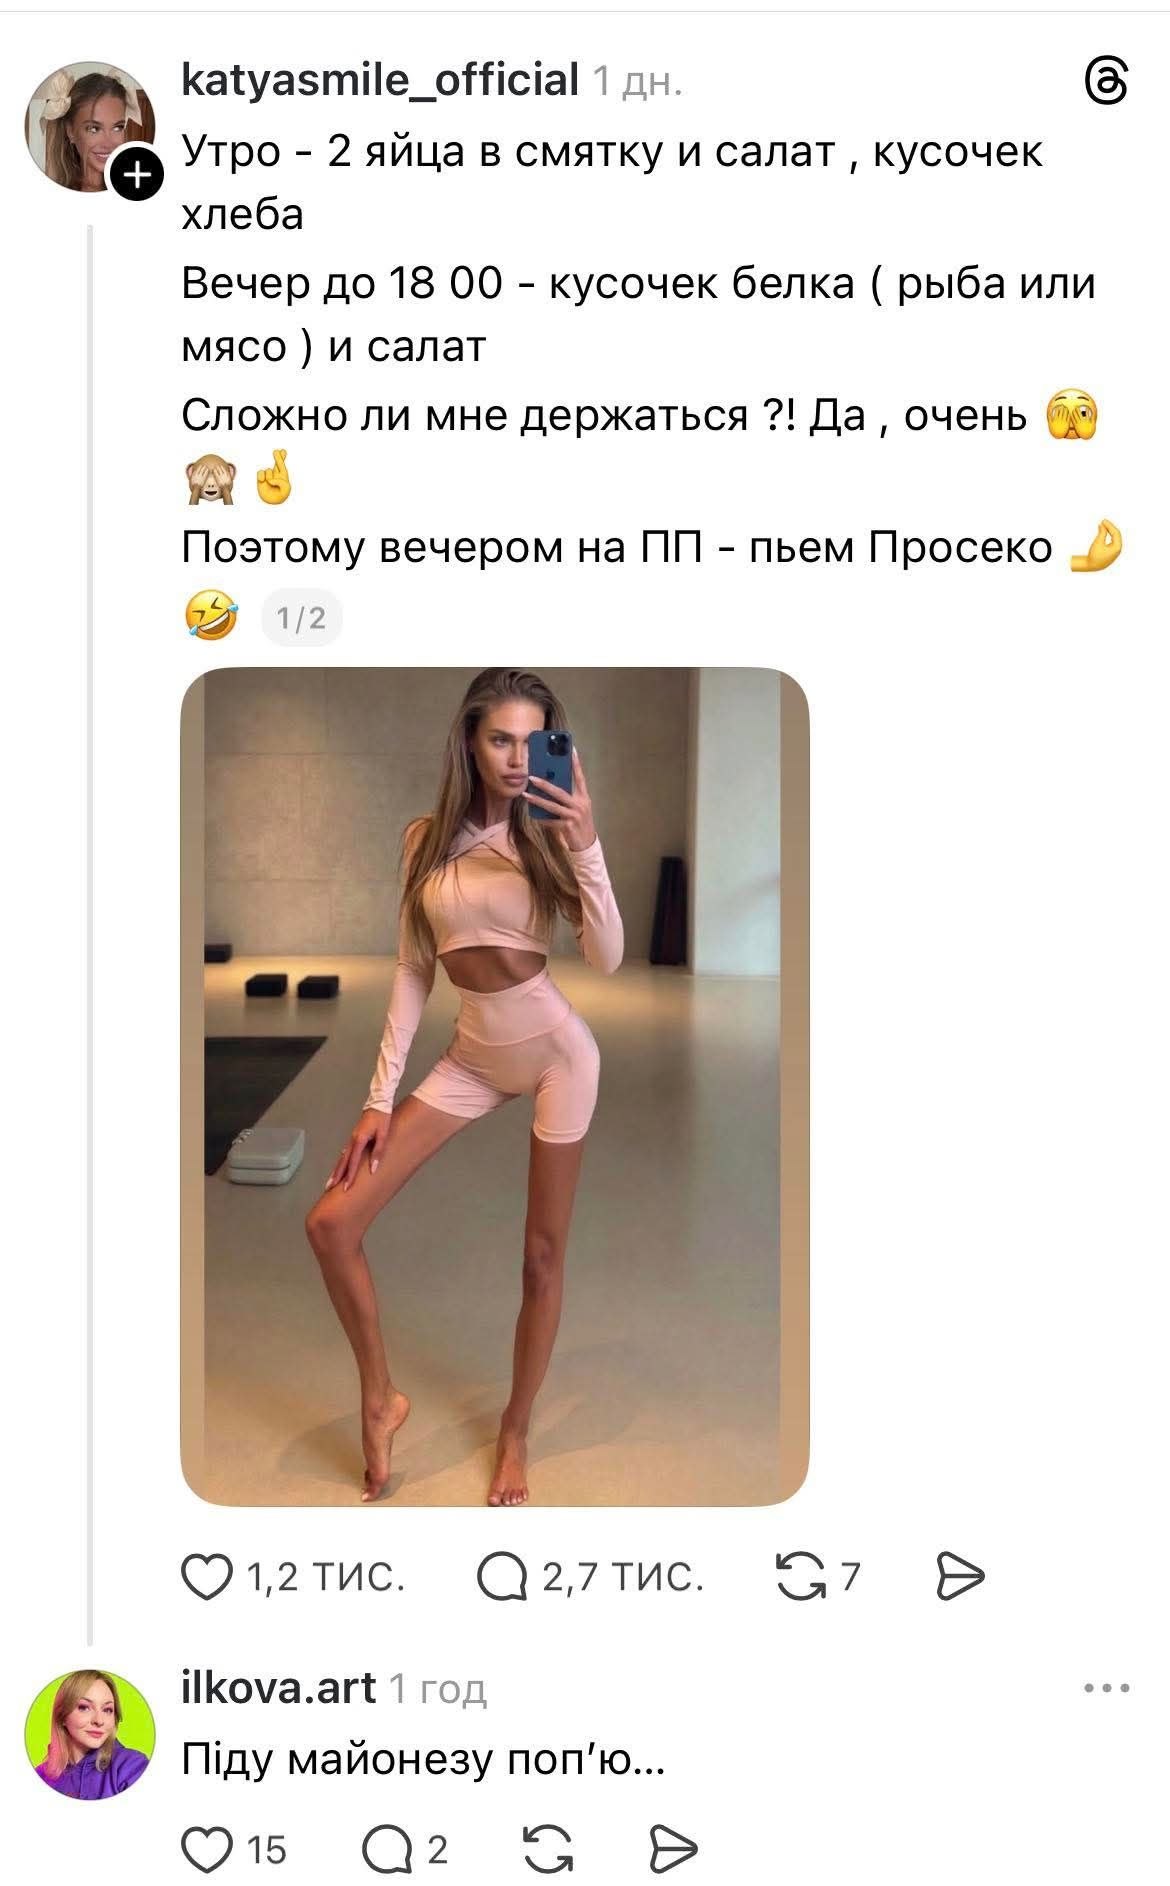The height and width of the screenshot is (1886, 1170).
Task: View the 1,2 тис. likes count
Action: pos(325,1577)
